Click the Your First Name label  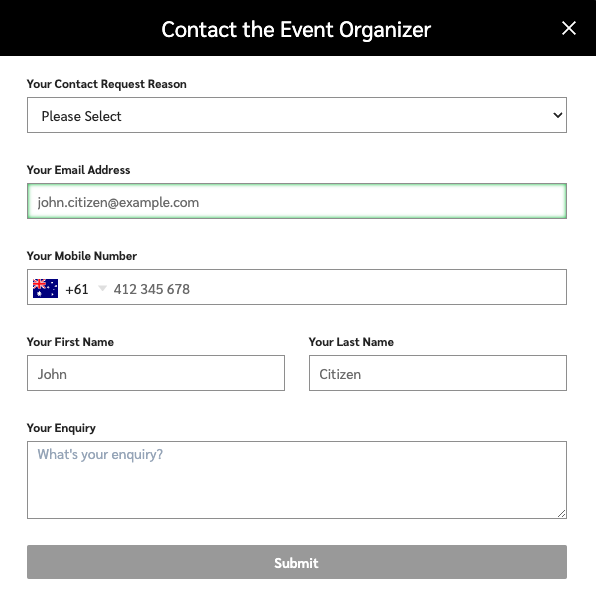click(70, 342)
